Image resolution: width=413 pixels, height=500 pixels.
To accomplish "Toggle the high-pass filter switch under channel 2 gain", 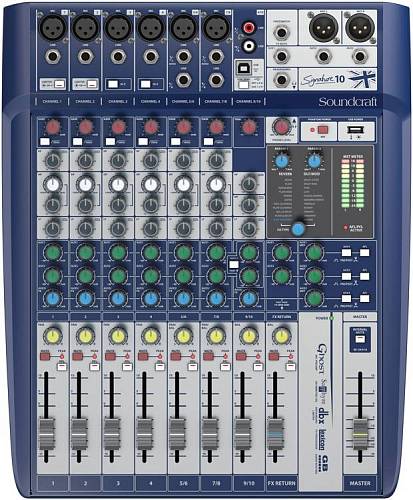I will pyautogui.click(x=77, y=142).
